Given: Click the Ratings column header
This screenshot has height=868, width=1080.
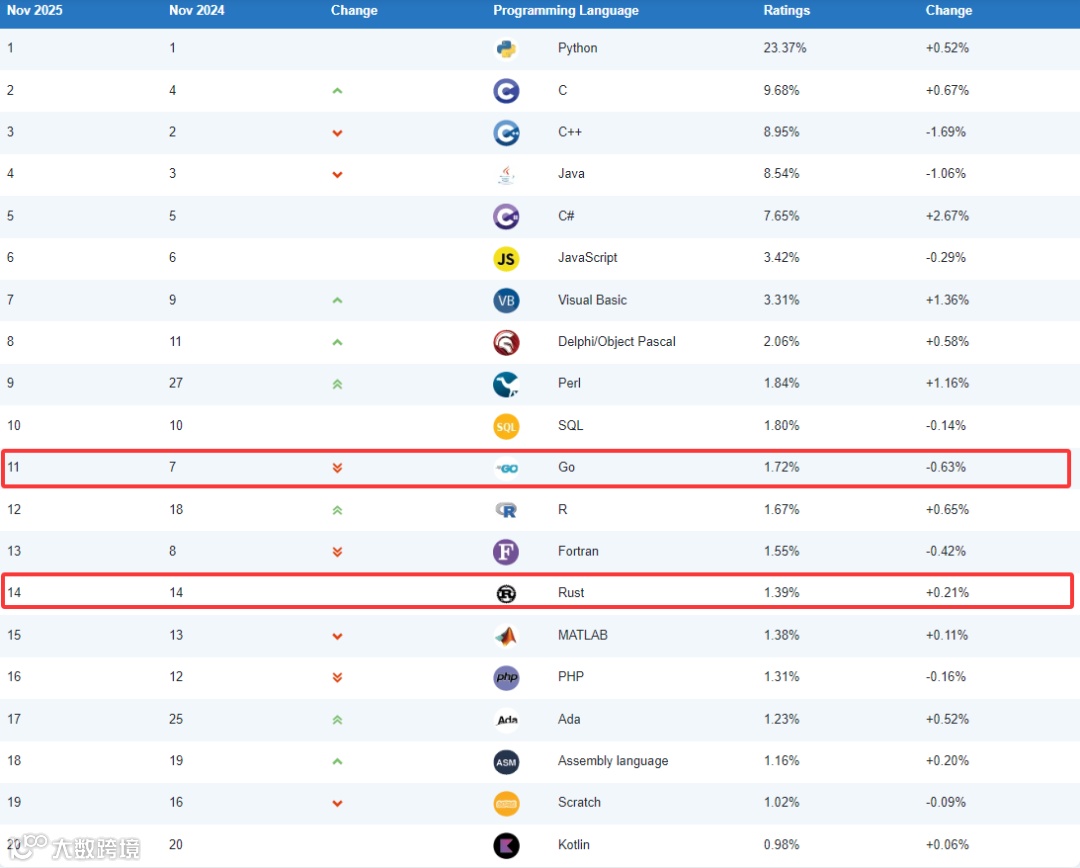Looking at the screenshot, I should tap(787, 10).
